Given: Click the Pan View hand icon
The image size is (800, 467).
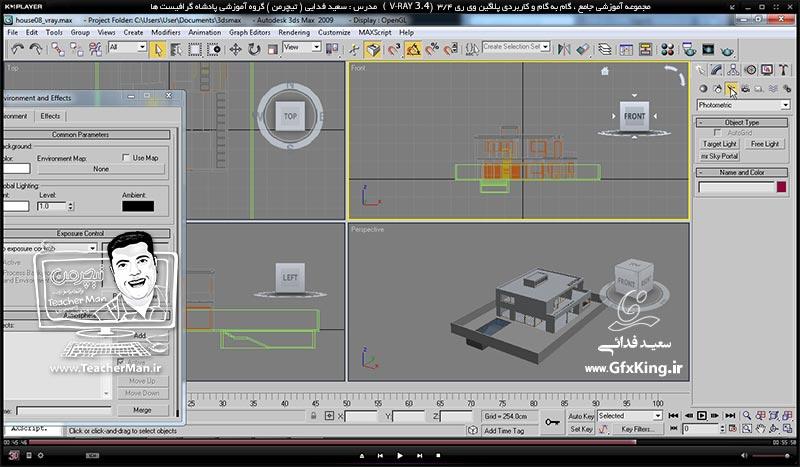Looking at the screenshot, I should 760,429.
